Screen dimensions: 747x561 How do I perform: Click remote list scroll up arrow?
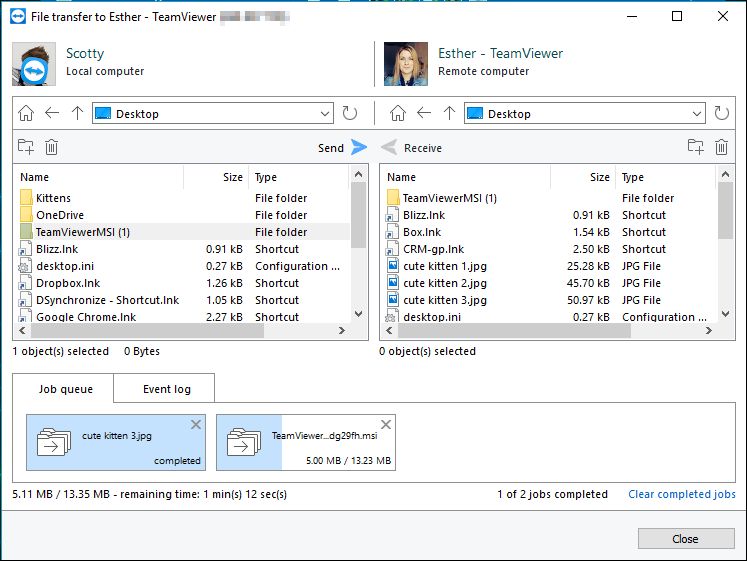point(726,174)
